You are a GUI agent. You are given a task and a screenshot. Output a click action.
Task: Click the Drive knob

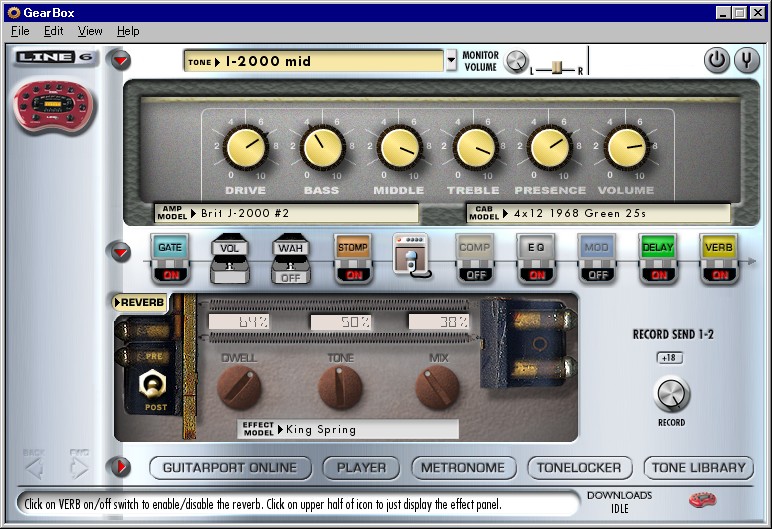click(246, 147)
